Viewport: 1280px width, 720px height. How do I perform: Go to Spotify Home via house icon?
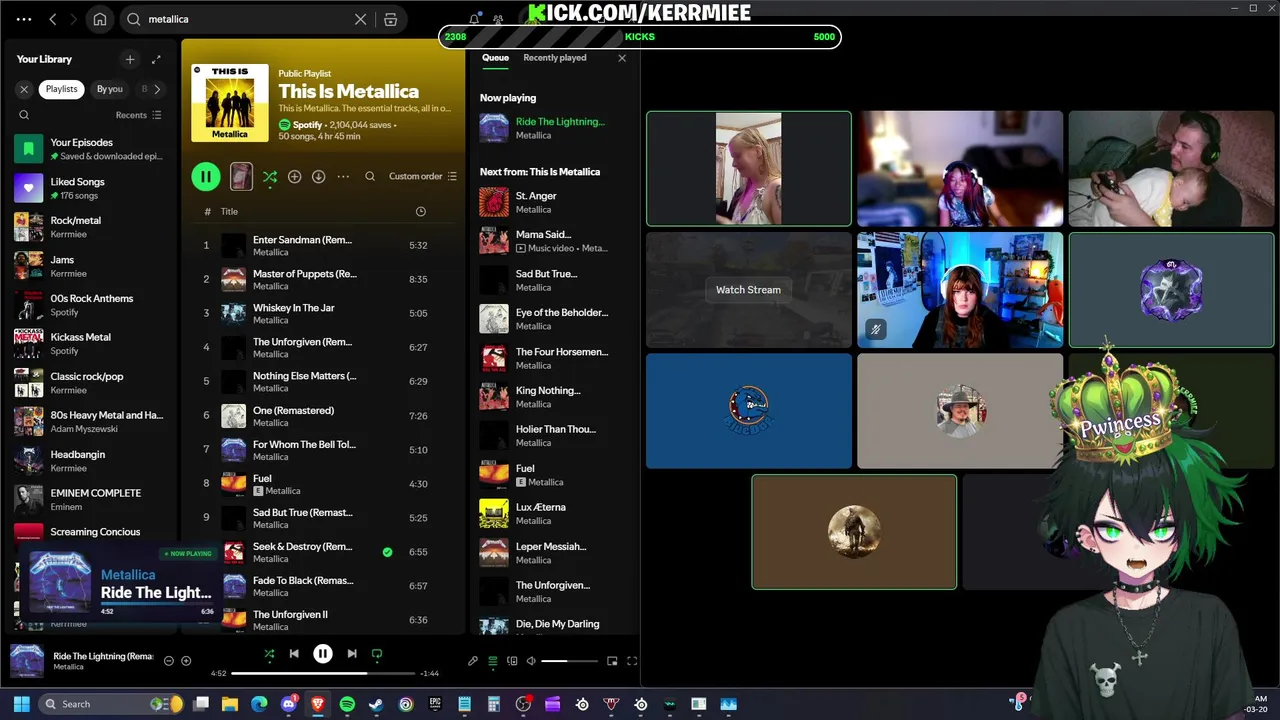point(100,19)
